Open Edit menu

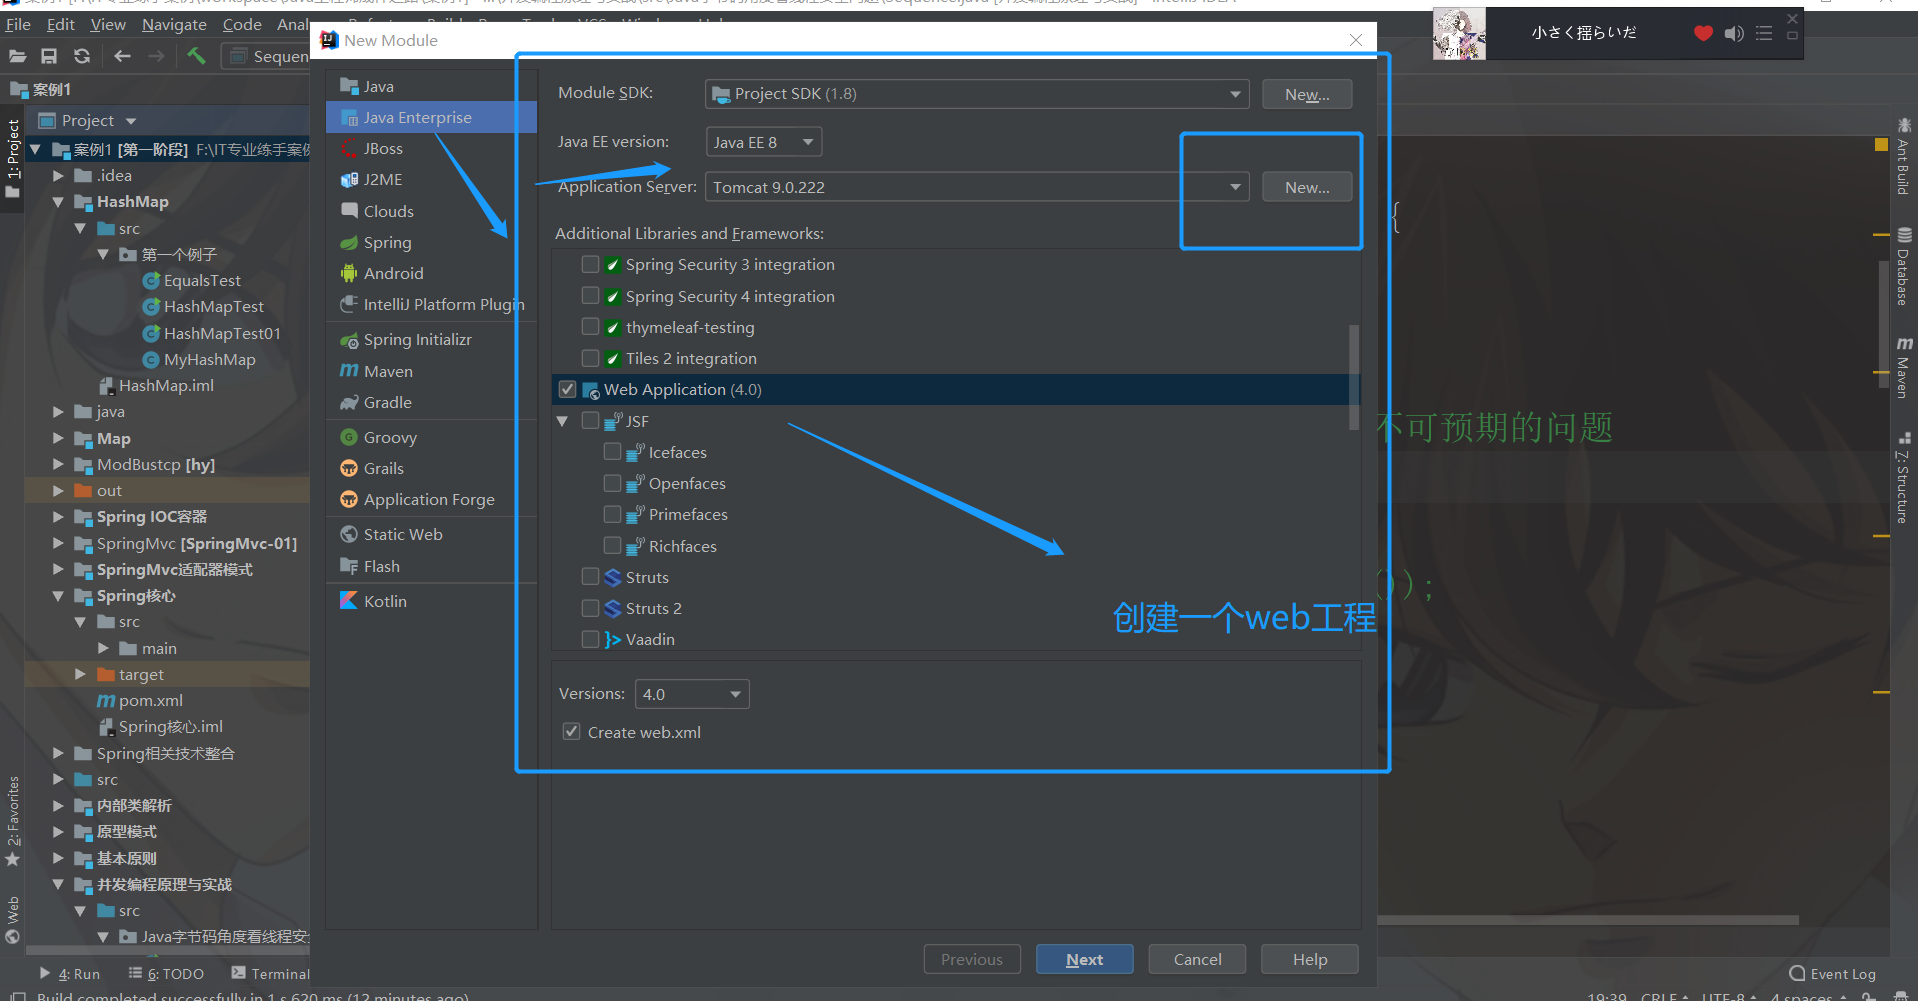[x=61, y=24]
